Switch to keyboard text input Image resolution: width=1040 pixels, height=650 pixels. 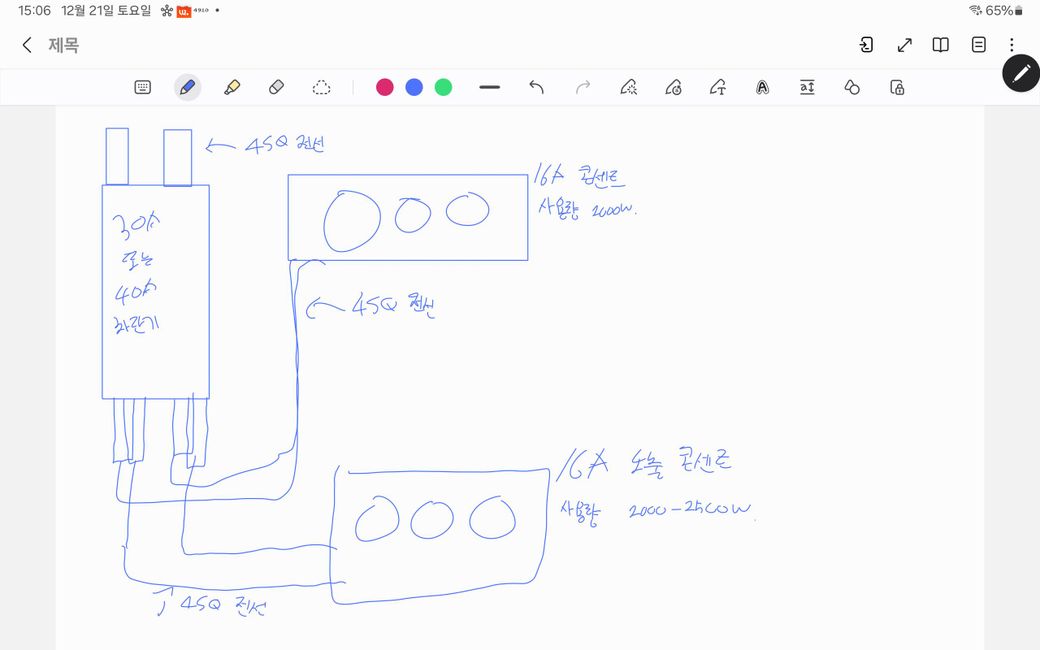(x=142, y=87)
